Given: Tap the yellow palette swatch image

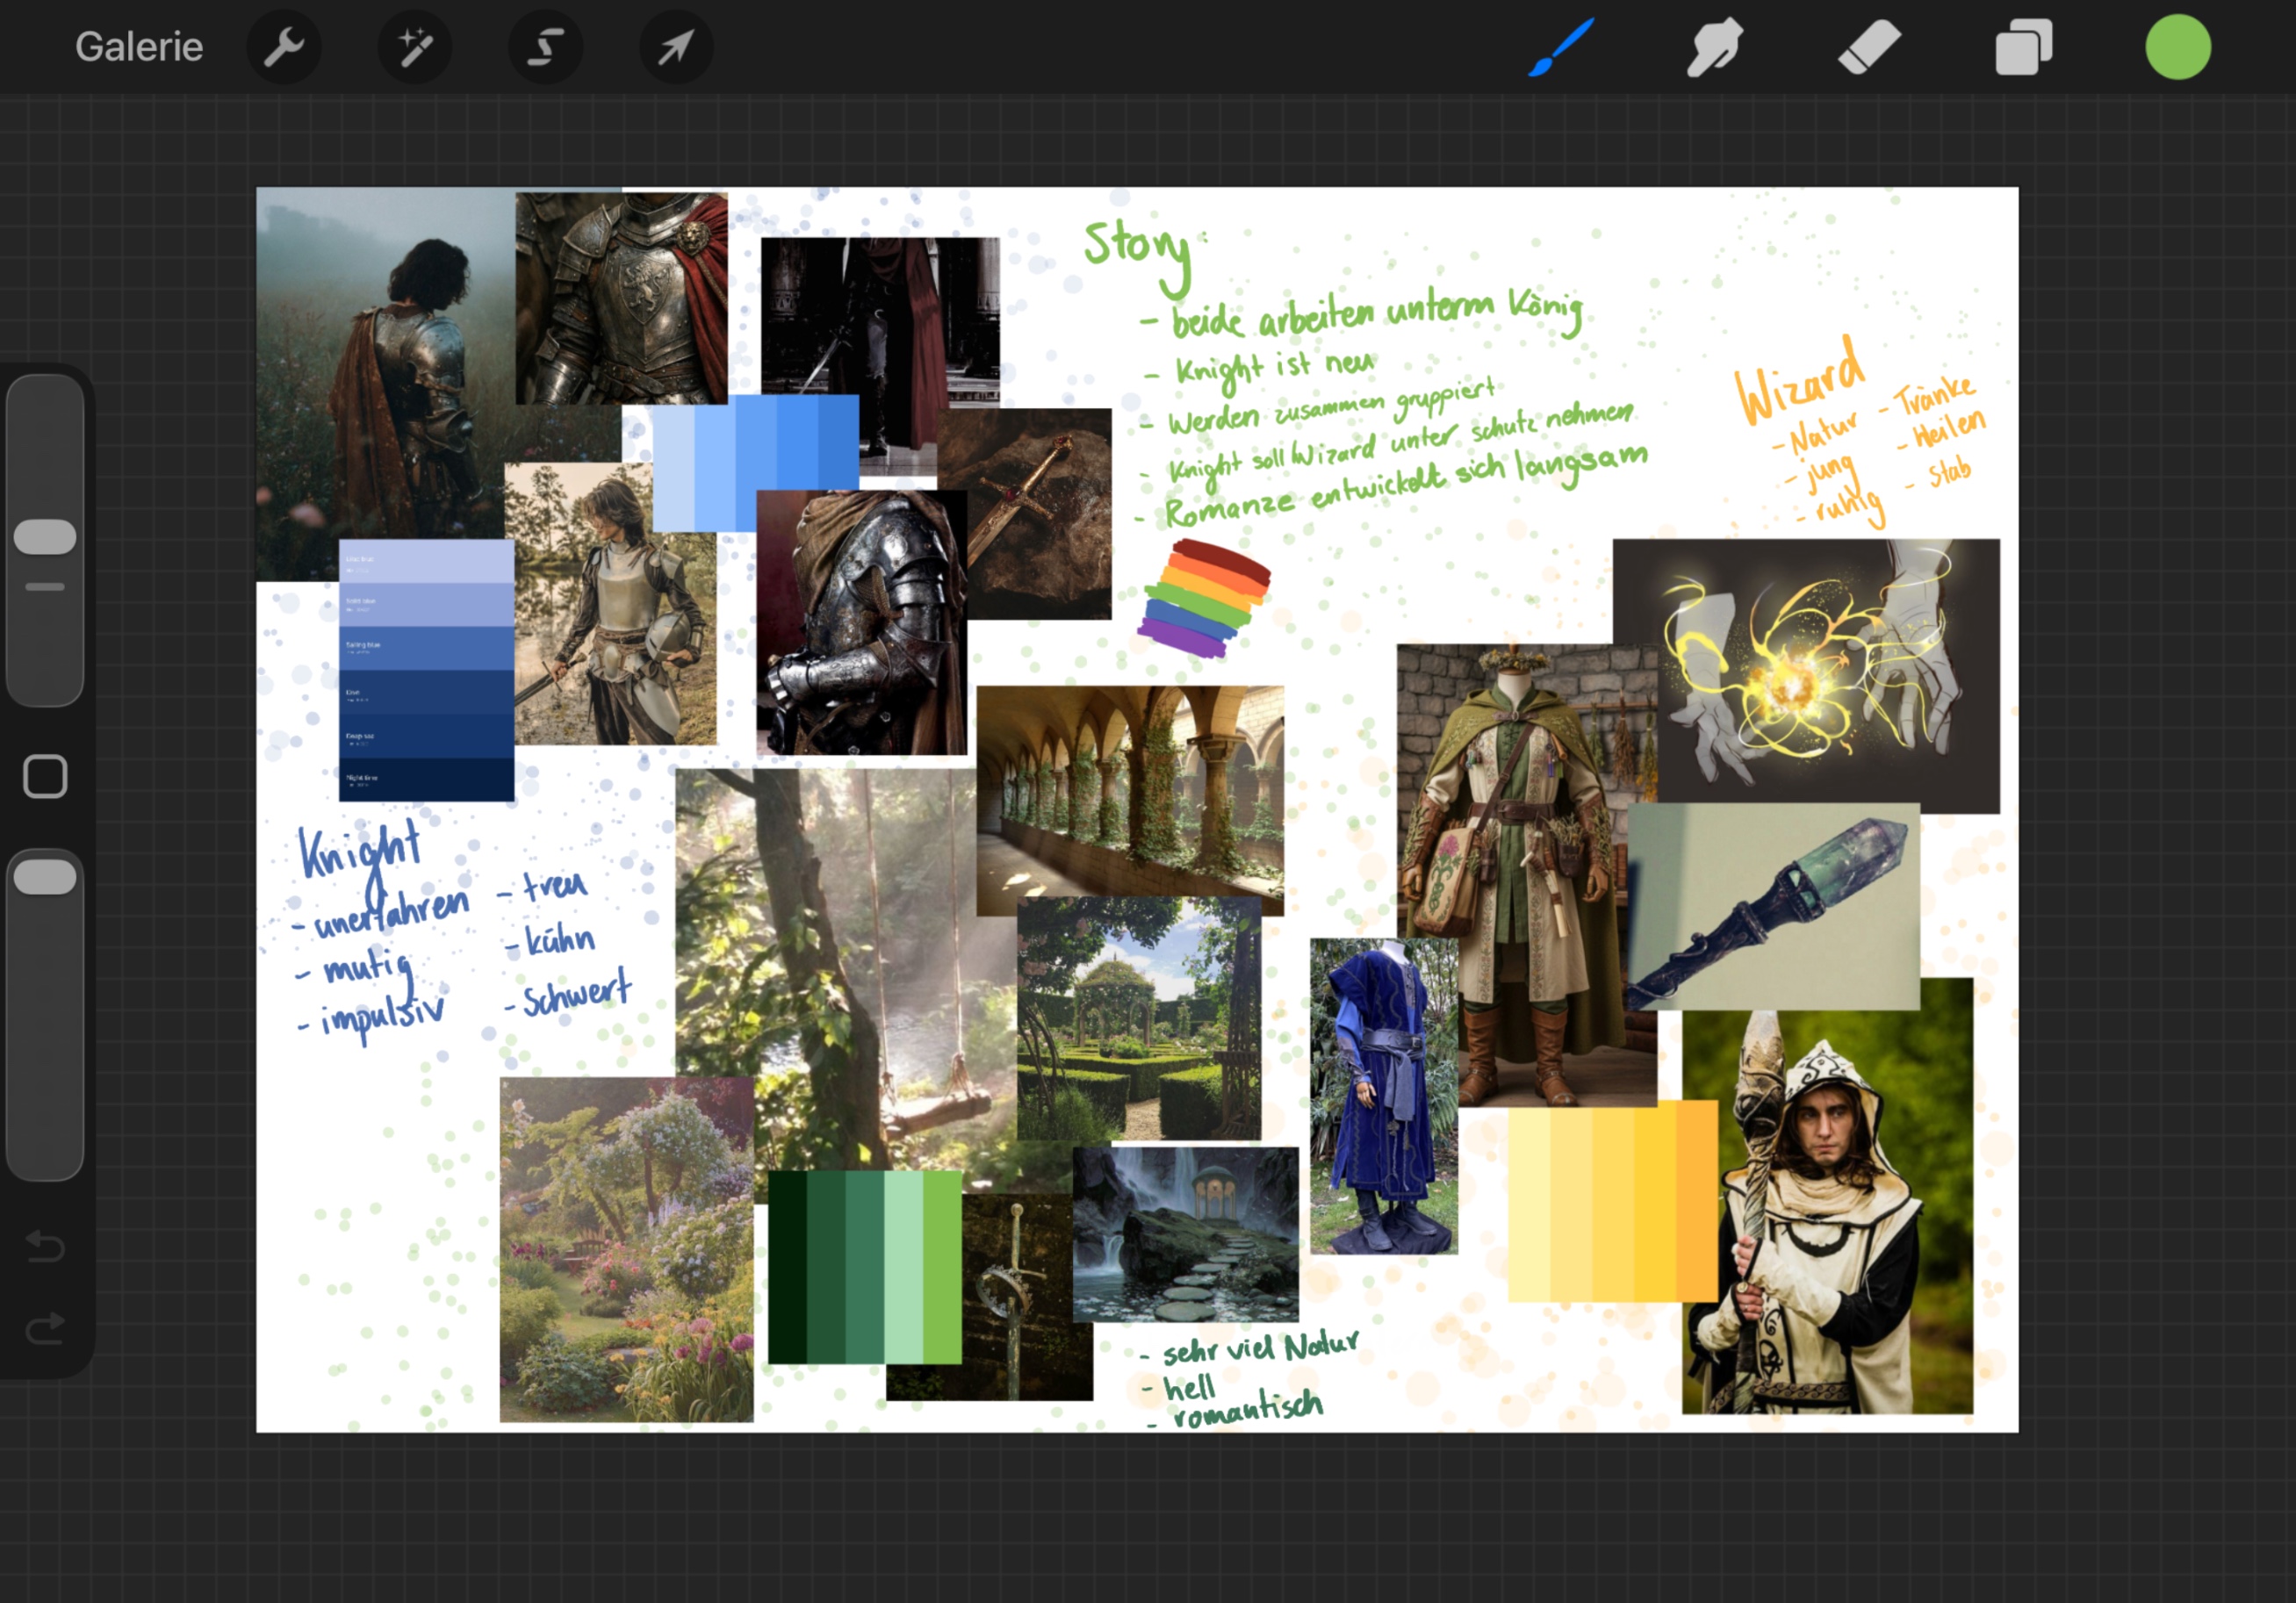Looking at the screenshot, I should point(1611,1200).
